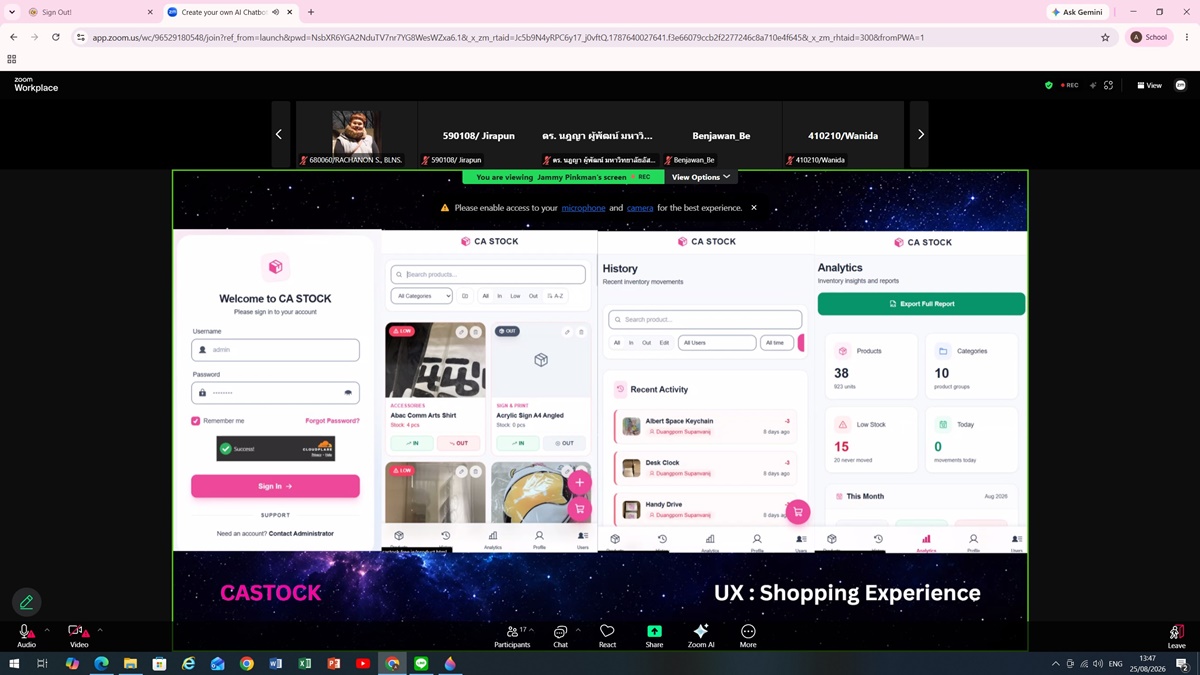Viewport: 1200px width, 675px height.
Task: Open the All Users dropdown
Action: pos(717,343)
